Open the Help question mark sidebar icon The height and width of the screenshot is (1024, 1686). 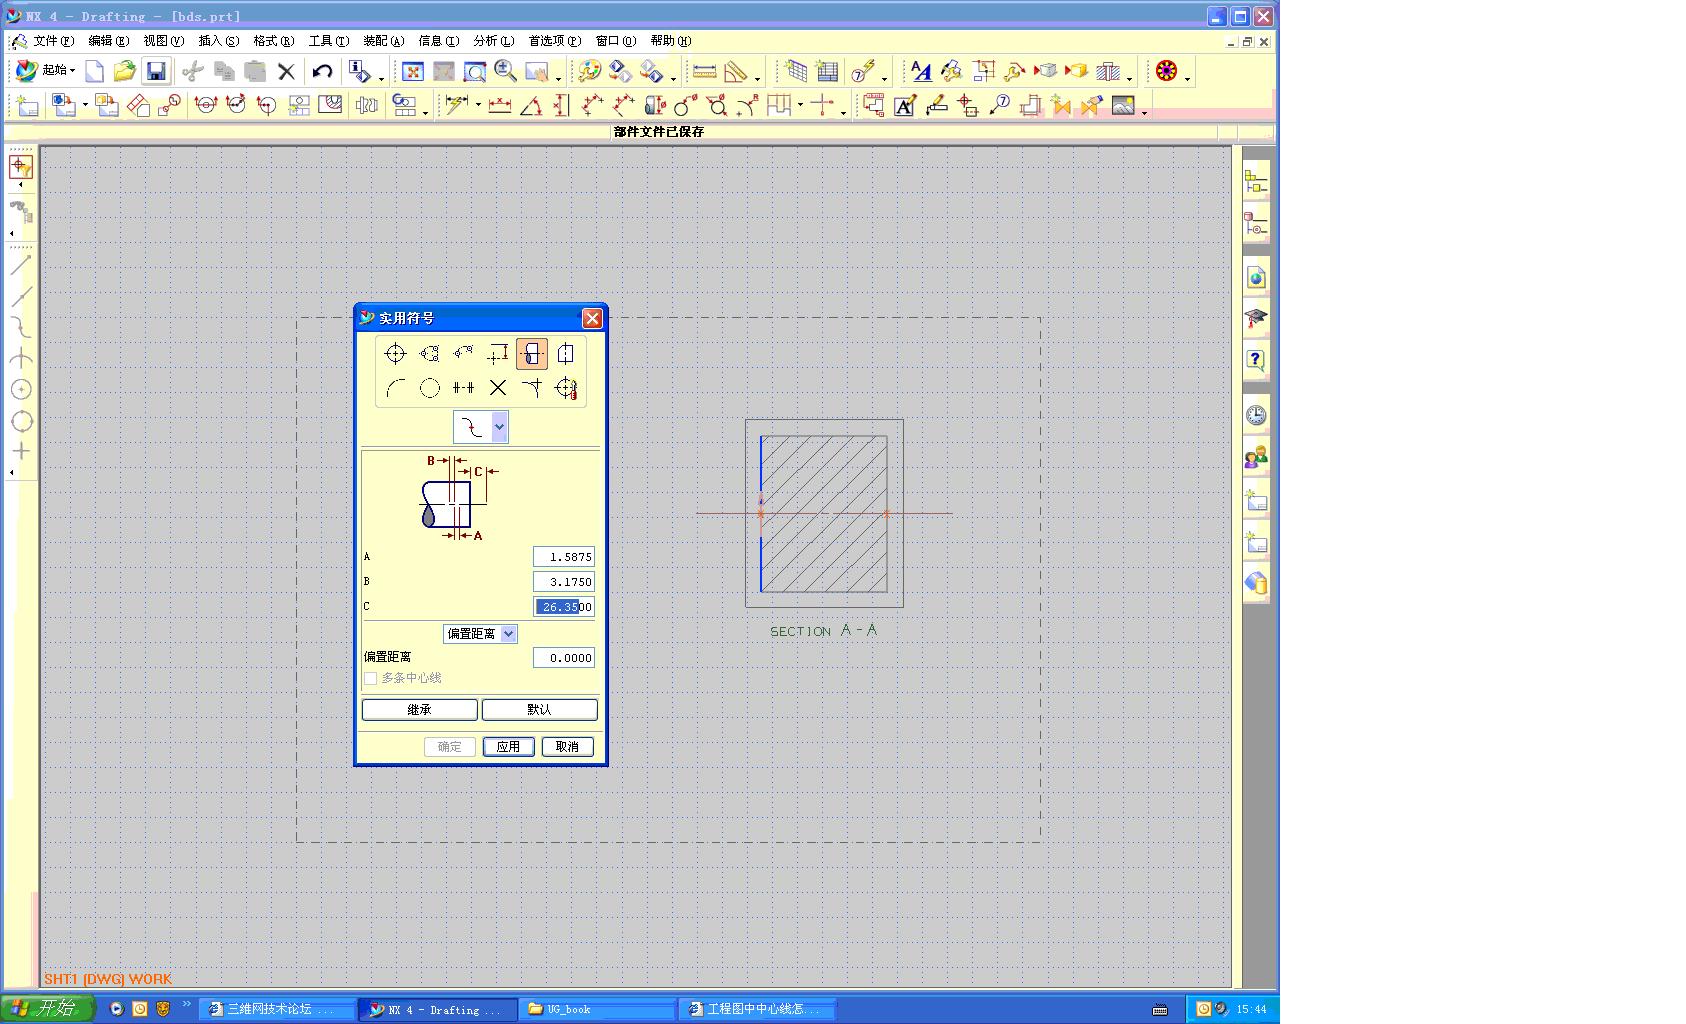[x=1256, y=360]
